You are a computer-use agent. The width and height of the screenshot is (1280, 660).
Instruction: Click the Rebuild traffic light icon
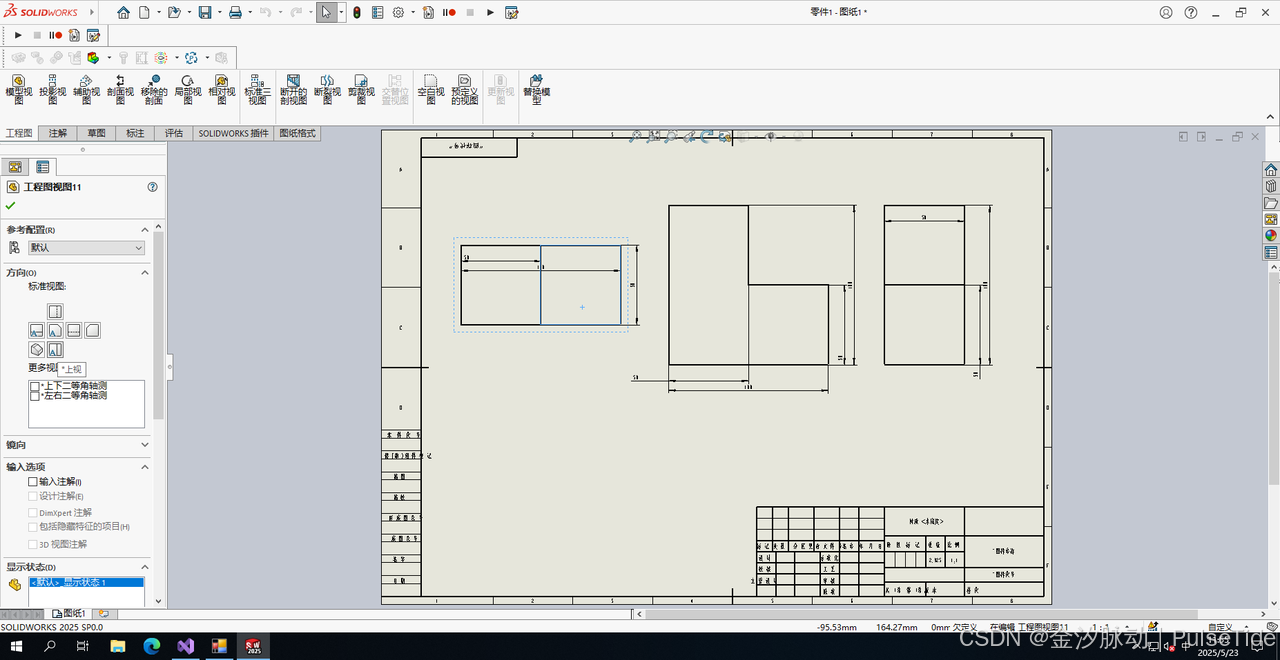point(356,13)
